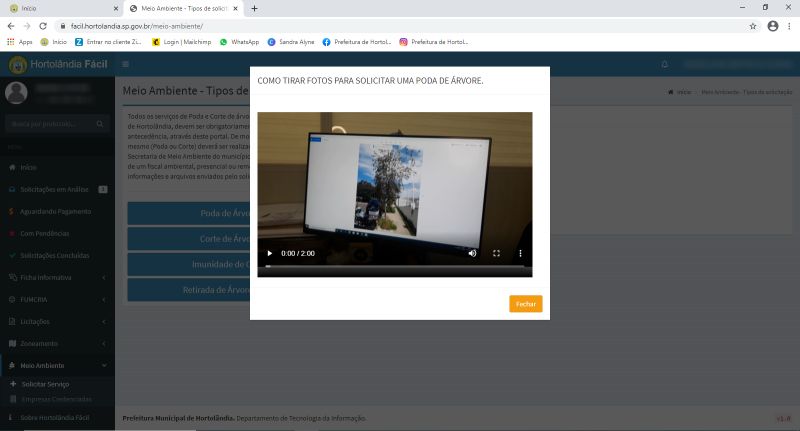Open Início in the sidebar
800x431 pixels.
click(x=28, y=167)
